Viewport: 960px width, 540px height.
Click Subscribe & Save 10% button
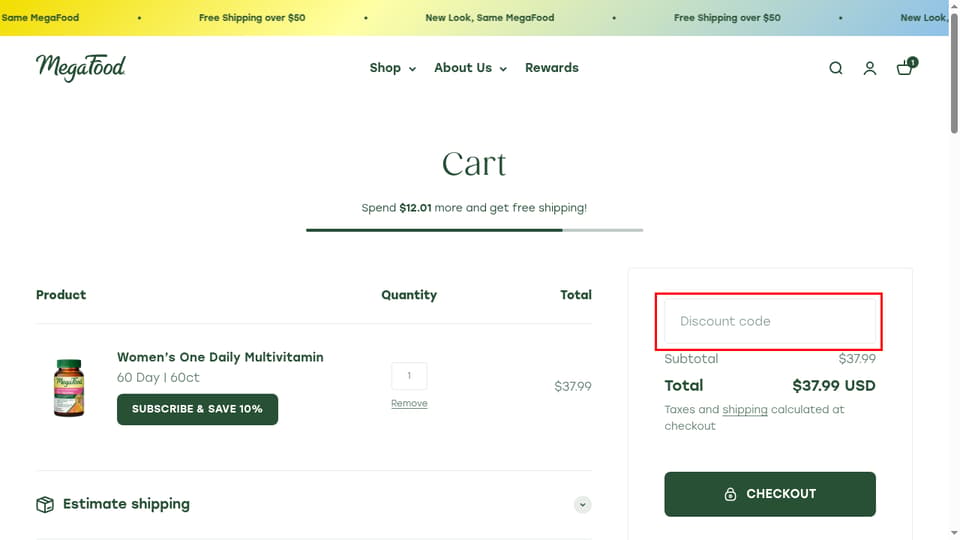coord(197,409)
